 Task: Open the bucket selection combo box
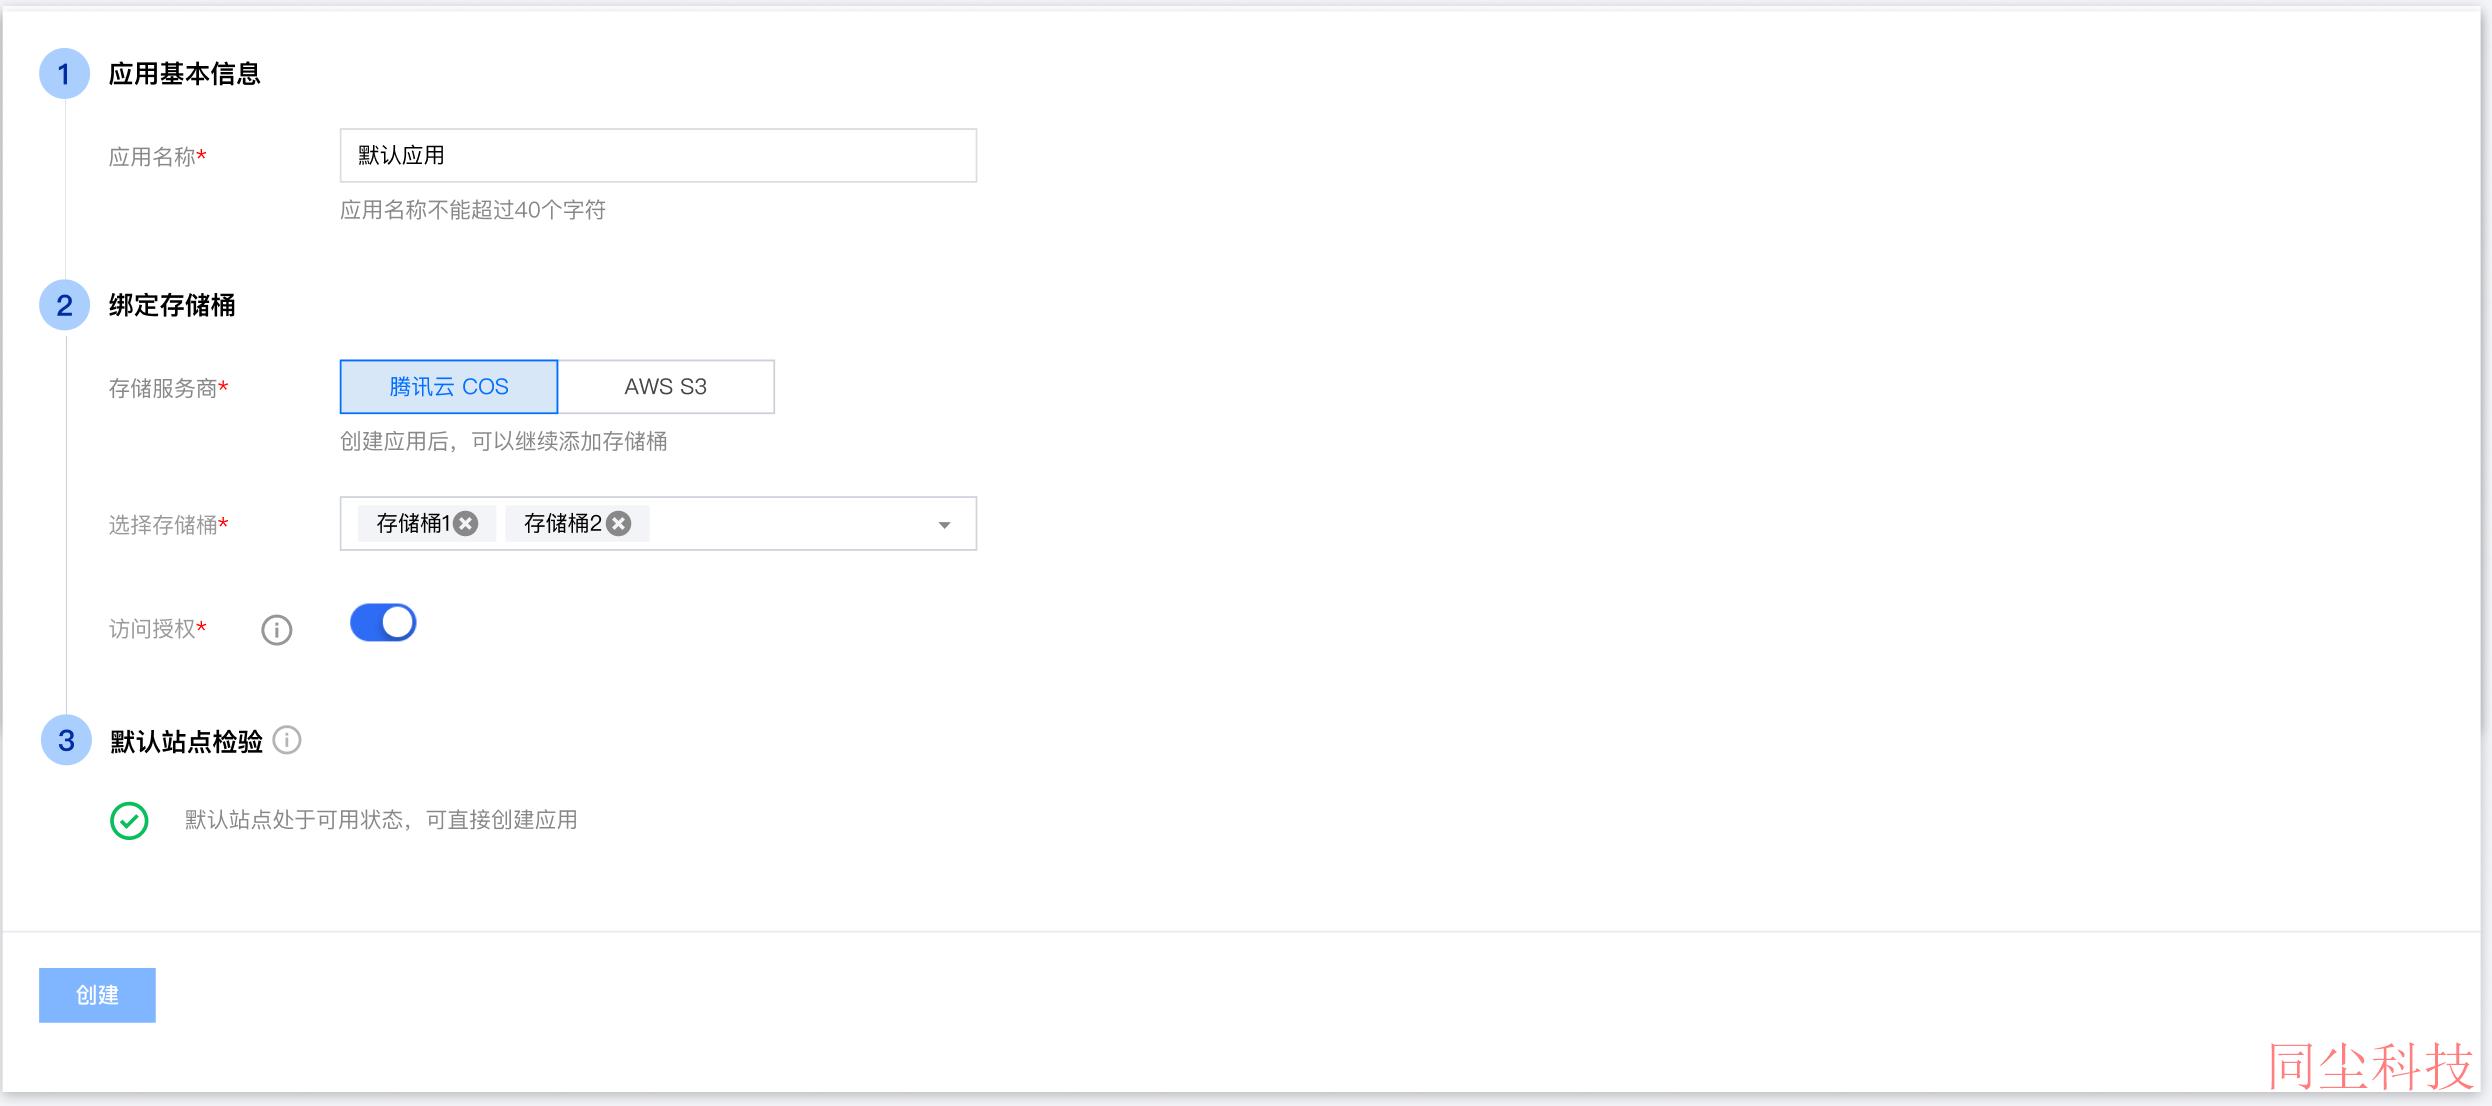658,524
